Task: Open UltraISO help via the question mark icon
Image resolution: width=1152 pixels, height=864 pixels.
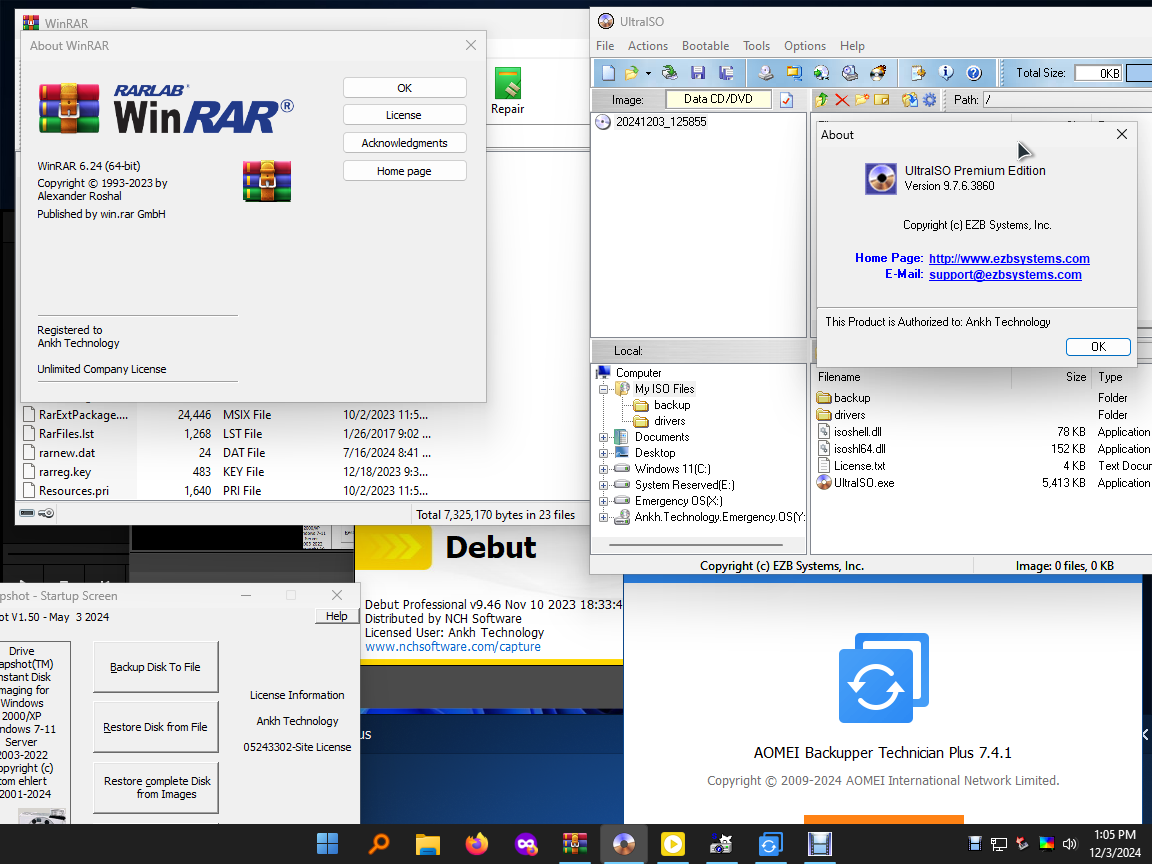Action: pos(972,72)
